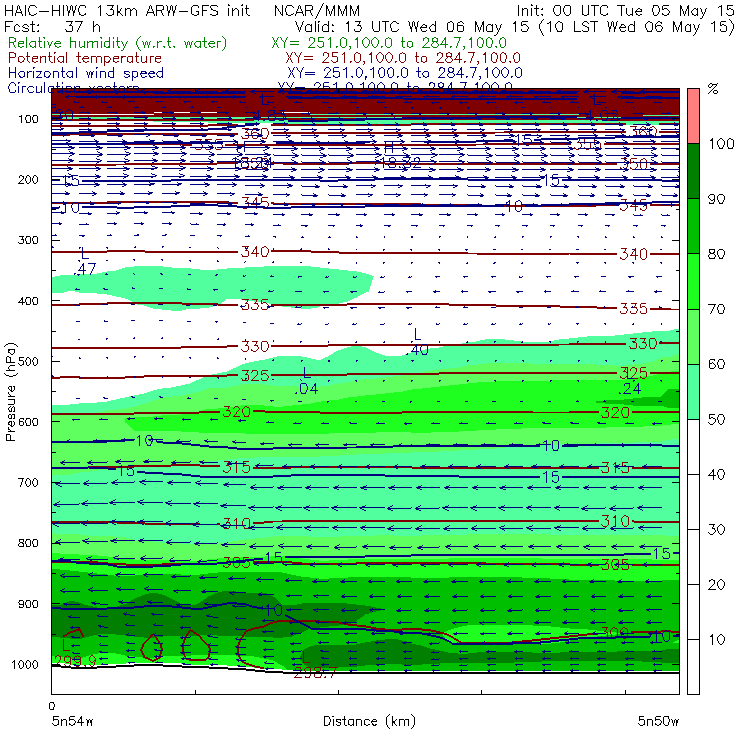Click the pressure axis '400' tick label
The image size is (740, 740).
pyautogui.click(x=28, y=301)
